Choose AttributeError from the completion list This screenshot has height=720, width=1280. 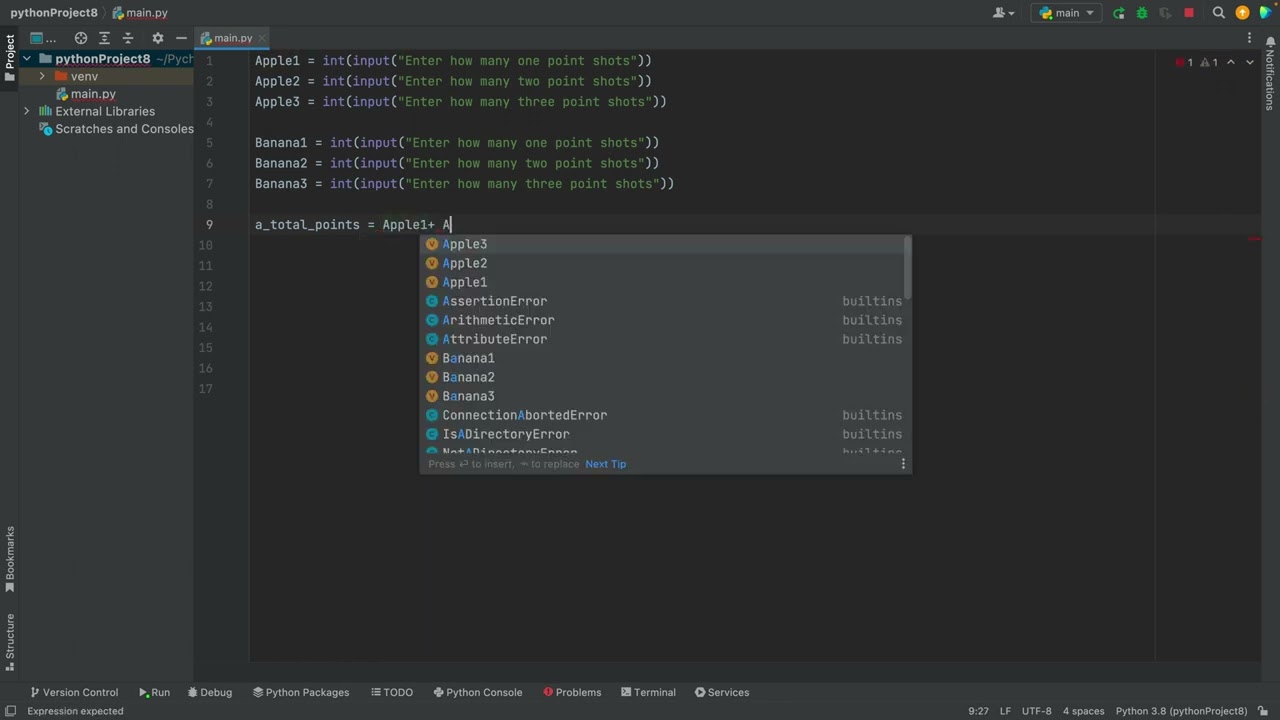pos(665,339)
